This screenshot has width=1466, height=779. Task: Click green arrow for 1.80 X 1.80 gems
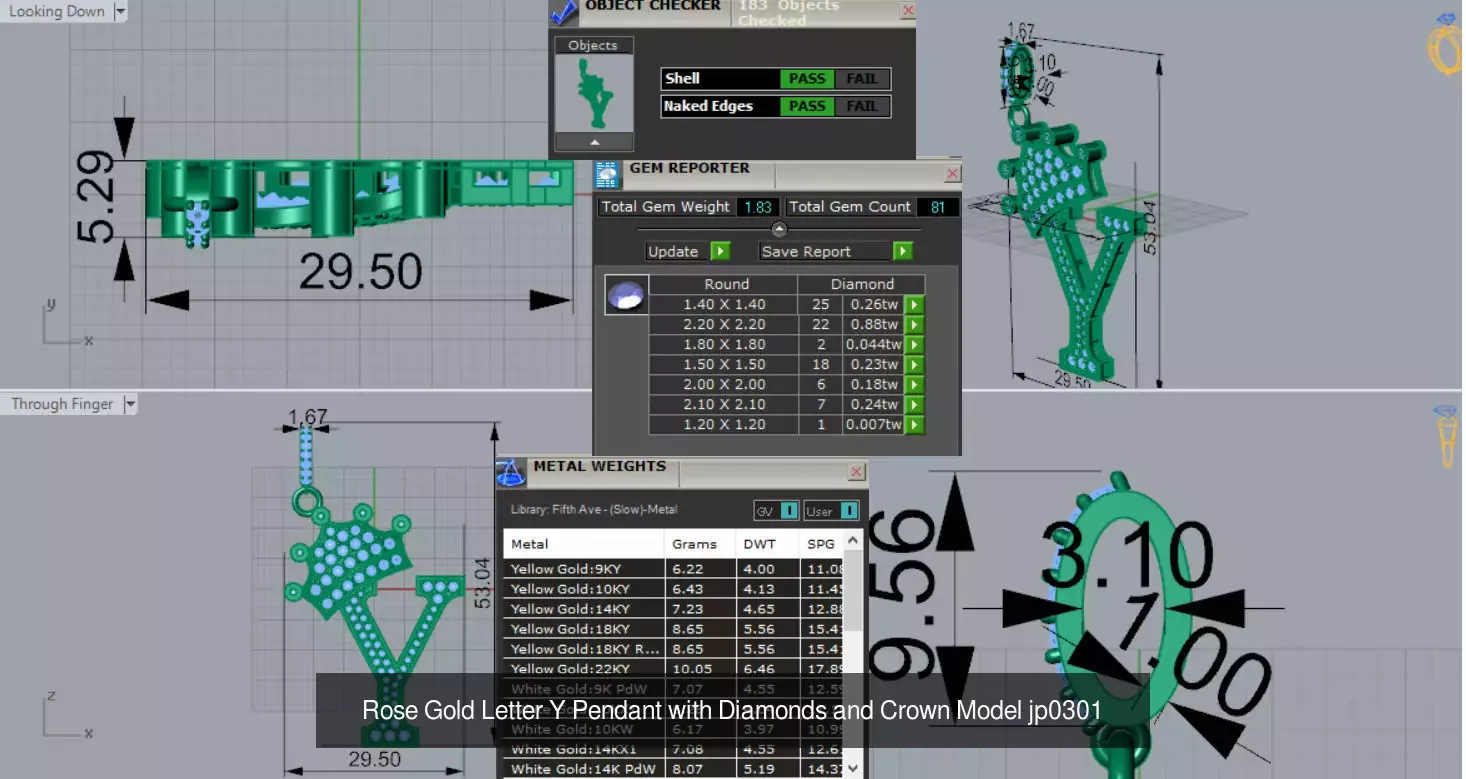(x=914, y=344)
